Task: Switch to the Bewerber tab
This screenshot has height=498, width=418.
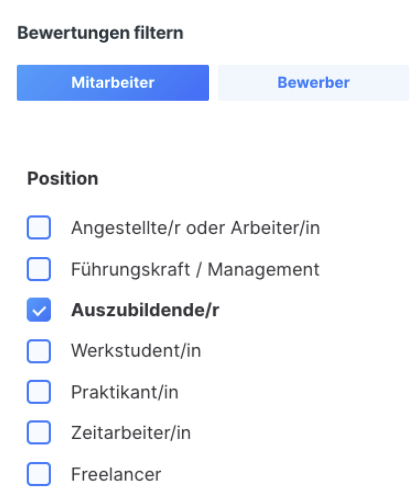Action: (x=313, y=83)
